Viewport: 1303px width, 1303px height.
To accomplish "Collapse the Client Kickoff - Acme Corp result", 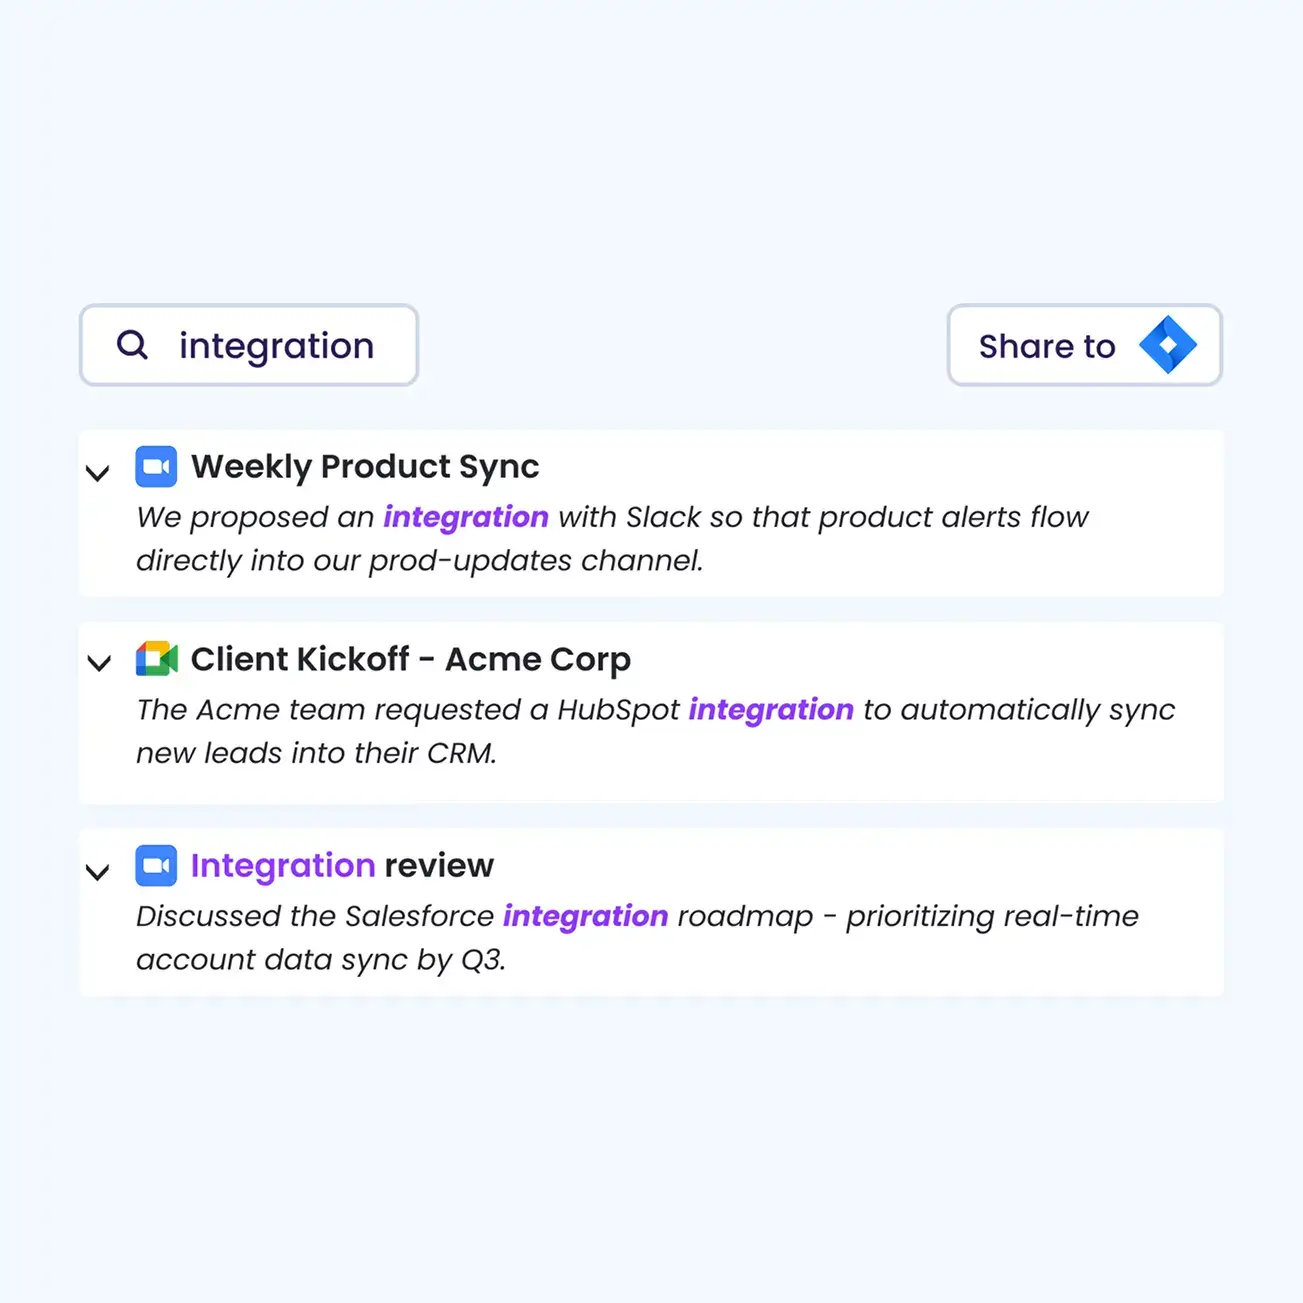I will [99, 662].
